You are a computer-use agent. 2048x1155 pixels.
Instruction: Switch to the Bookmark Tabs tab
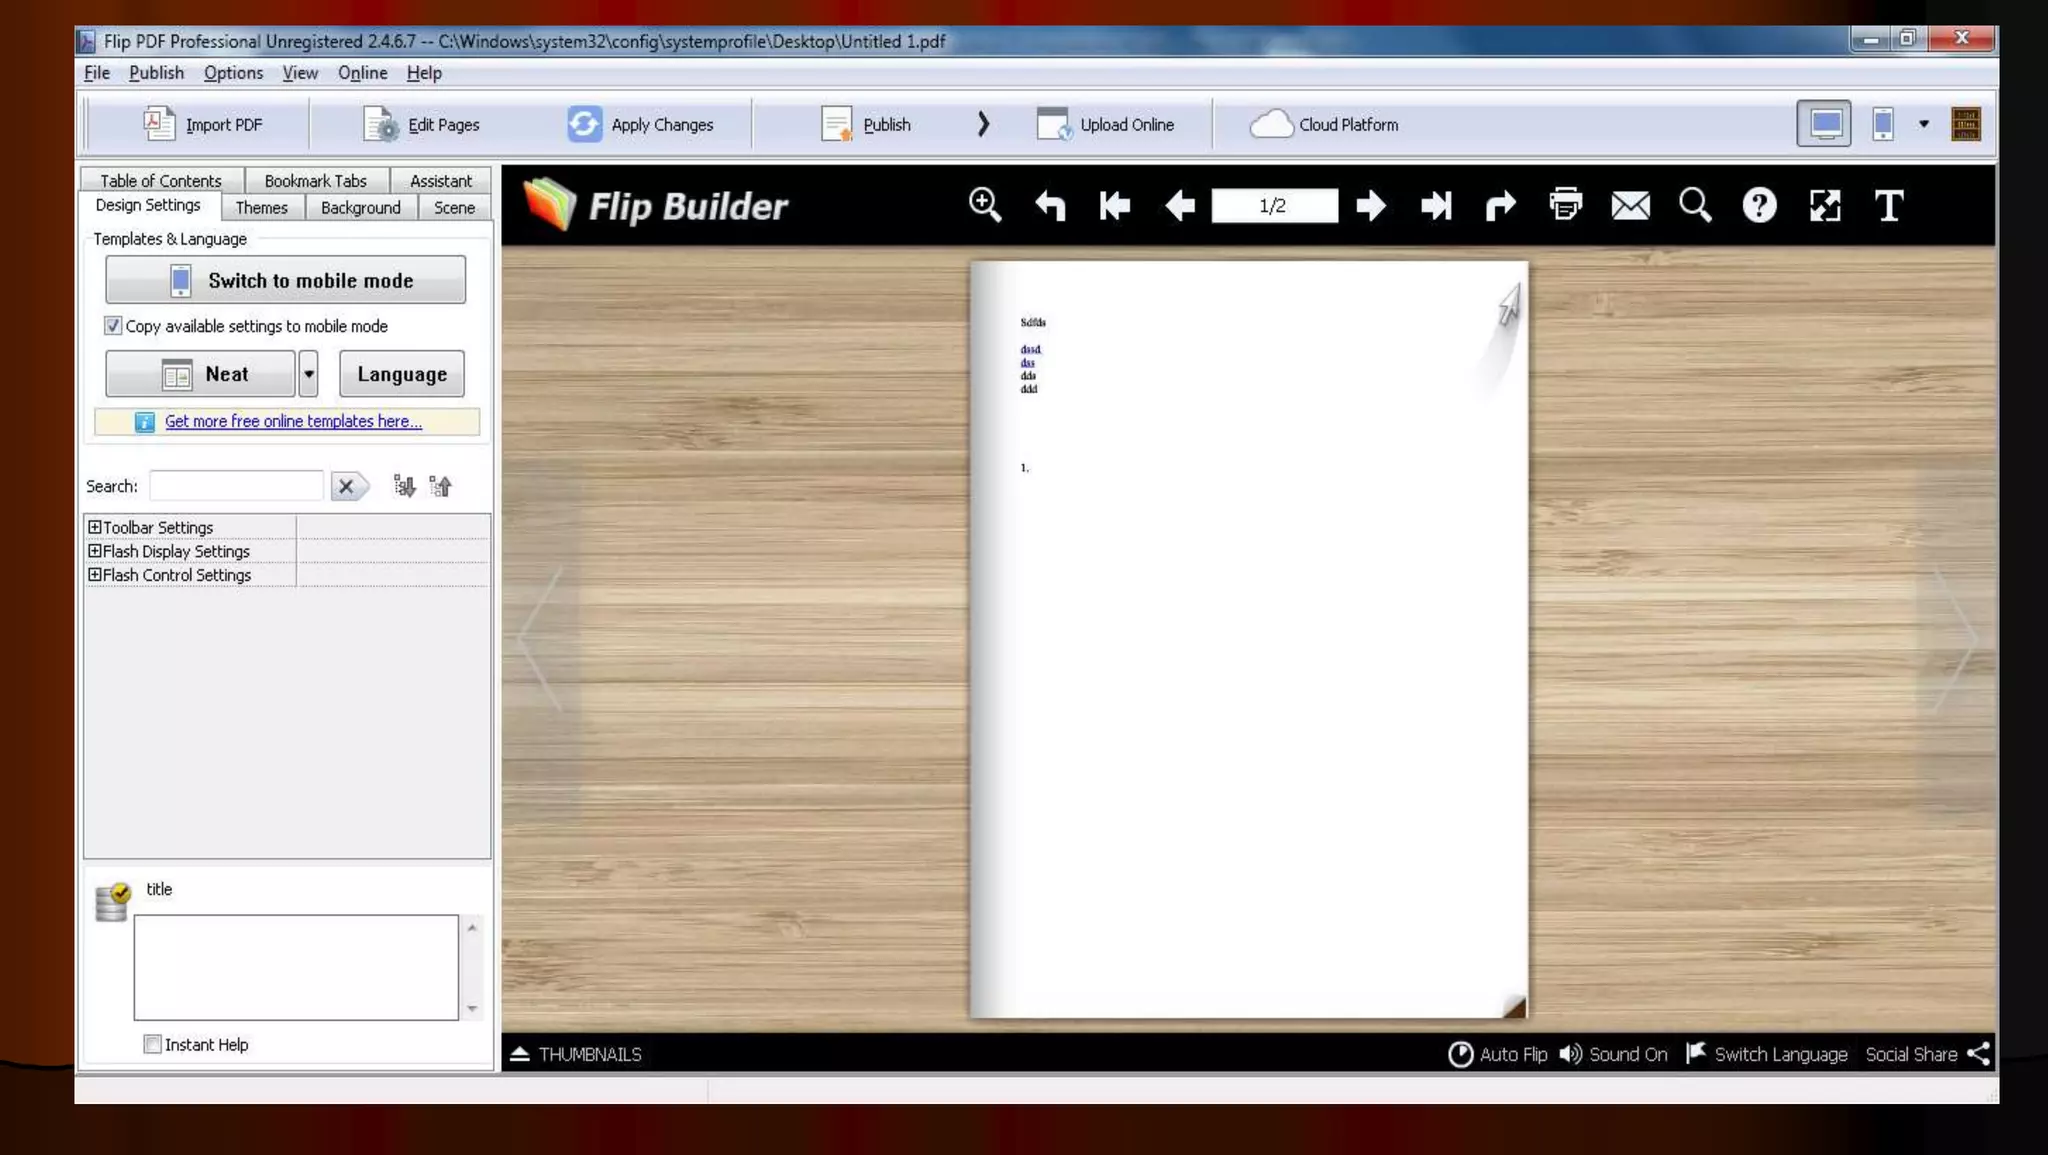[315, 181]
